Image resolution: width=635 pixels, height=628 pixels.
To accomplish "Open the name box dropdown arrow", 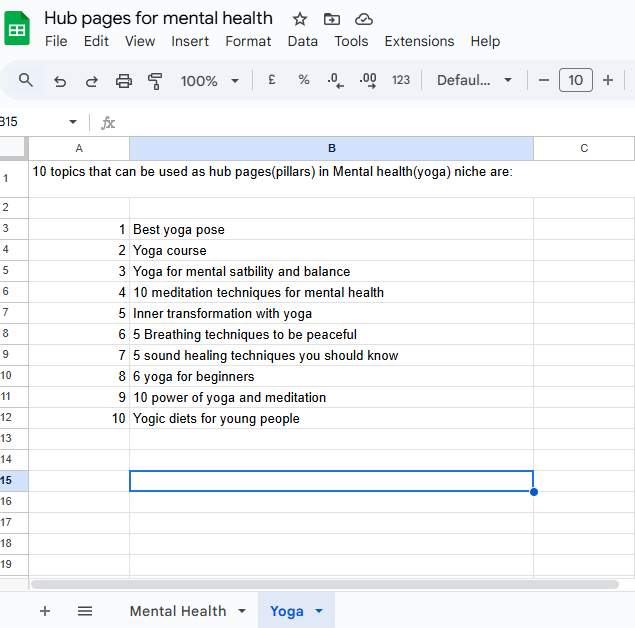I will [72, 122].
